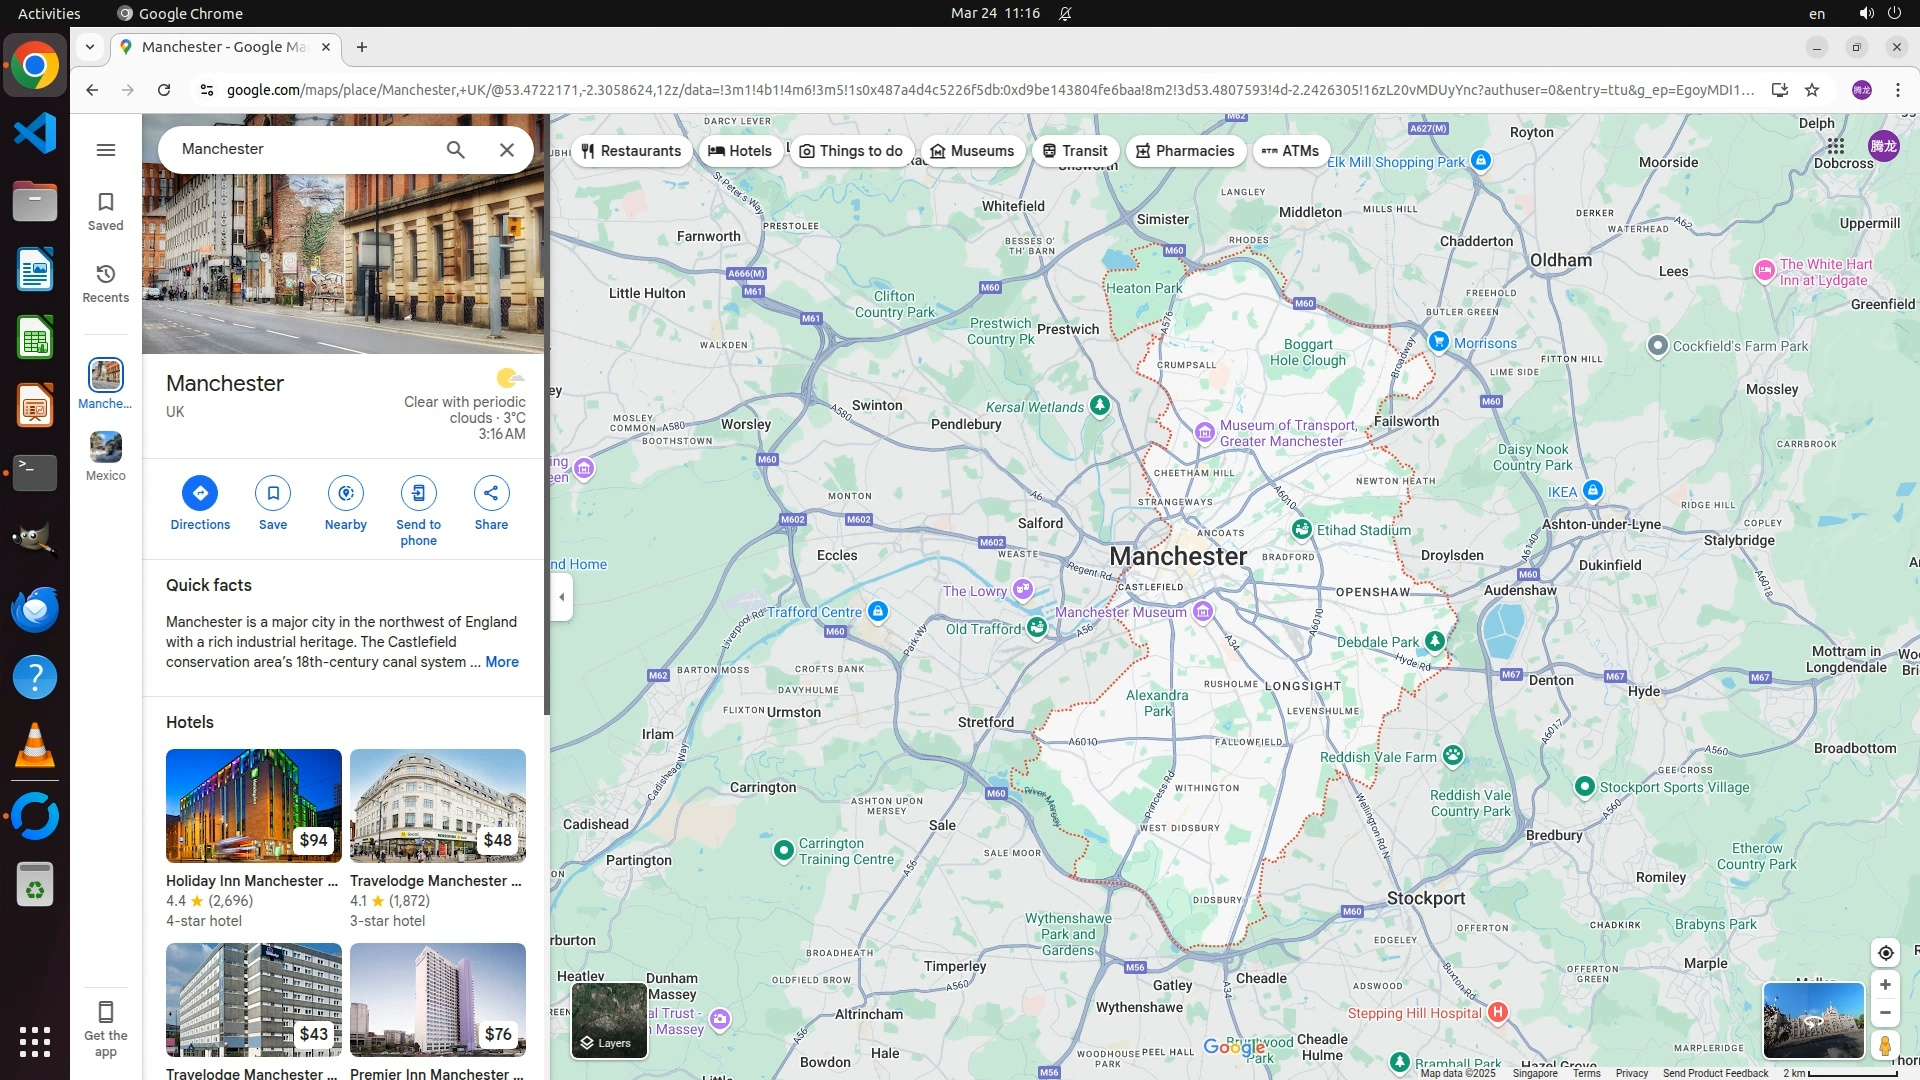Open the Recents sidebar button
This screenshot has width=1920, height=1080.
tap(106, 283)
